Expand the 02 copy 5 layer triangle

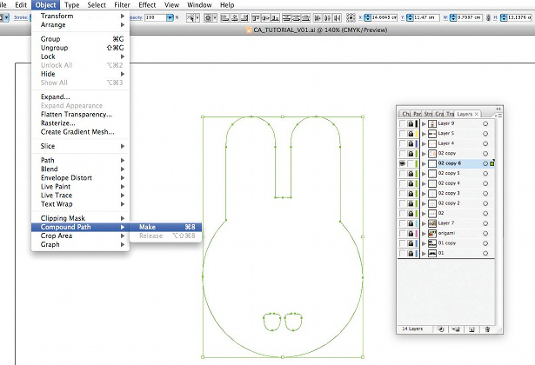pyautogui.click(x=424, y=174)
